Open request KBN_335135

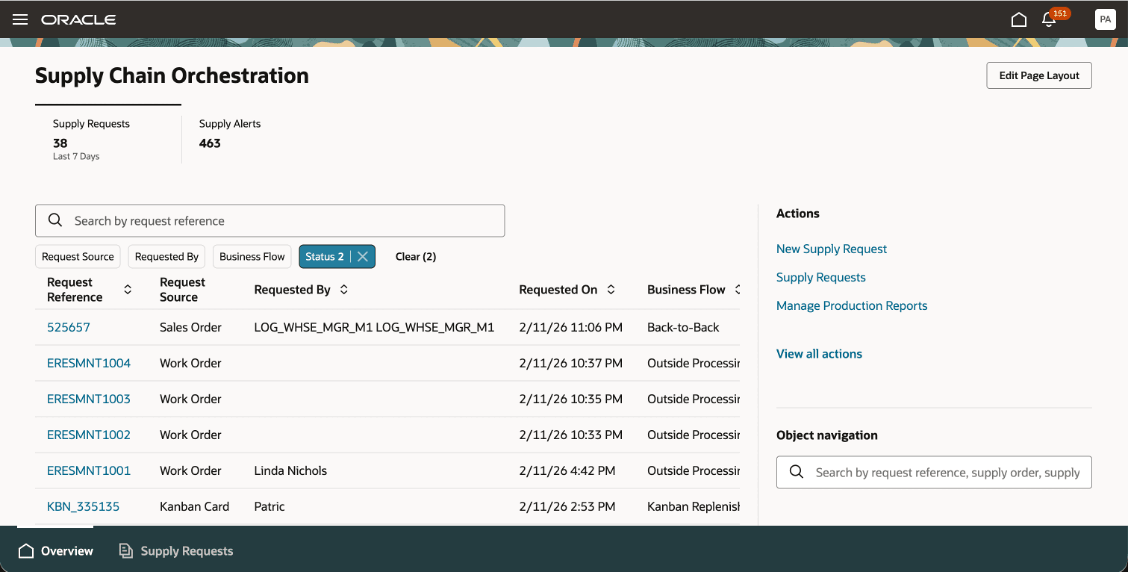click(x=83, y=507)
